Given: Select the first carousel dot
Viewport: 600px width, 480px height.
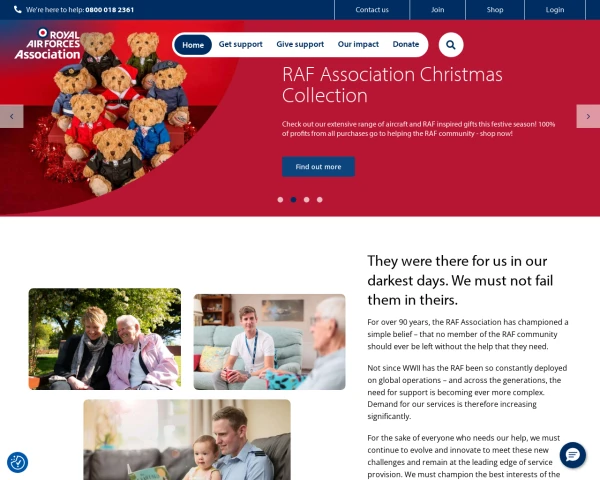Looking at the screenshot, I should point(280,199).
